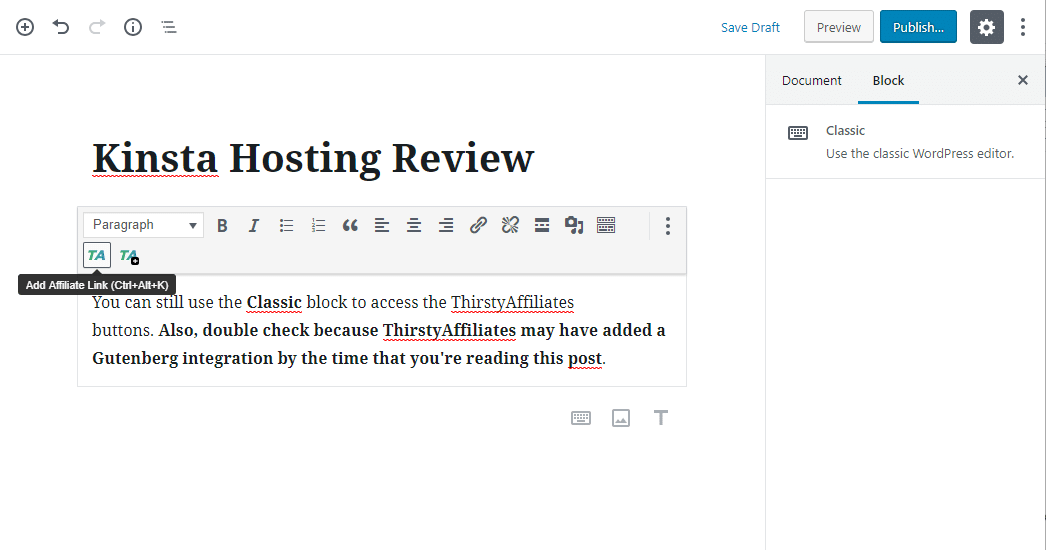The height and width of the screenshot is (550, 1046).
Task: Insert a bulleted list
Action: click(x=286, y=225)
